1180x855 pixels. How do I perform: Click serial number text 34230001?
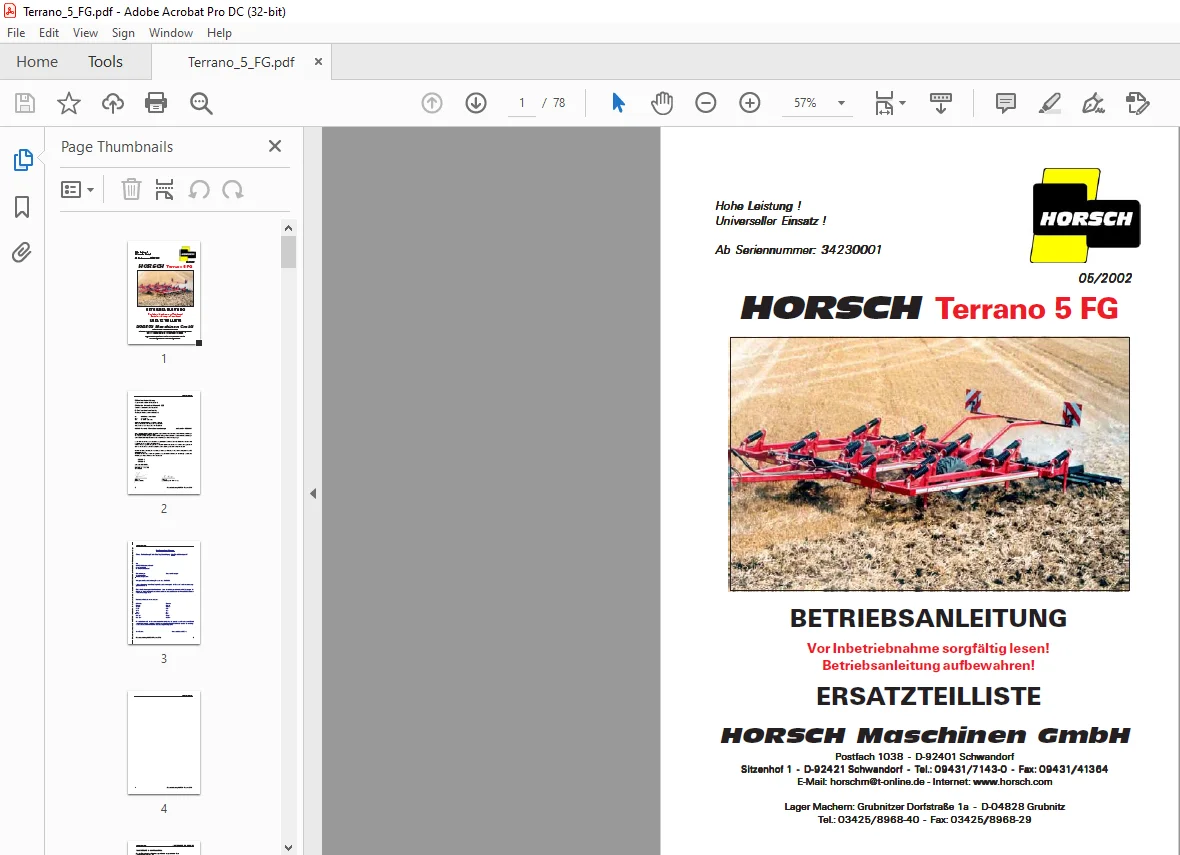[850, 250]
